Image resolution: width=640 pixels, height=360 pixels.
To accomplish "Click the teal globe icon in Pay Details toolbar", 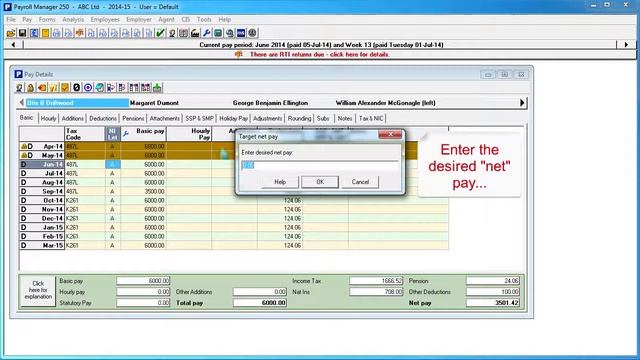I will click(99, 87).
